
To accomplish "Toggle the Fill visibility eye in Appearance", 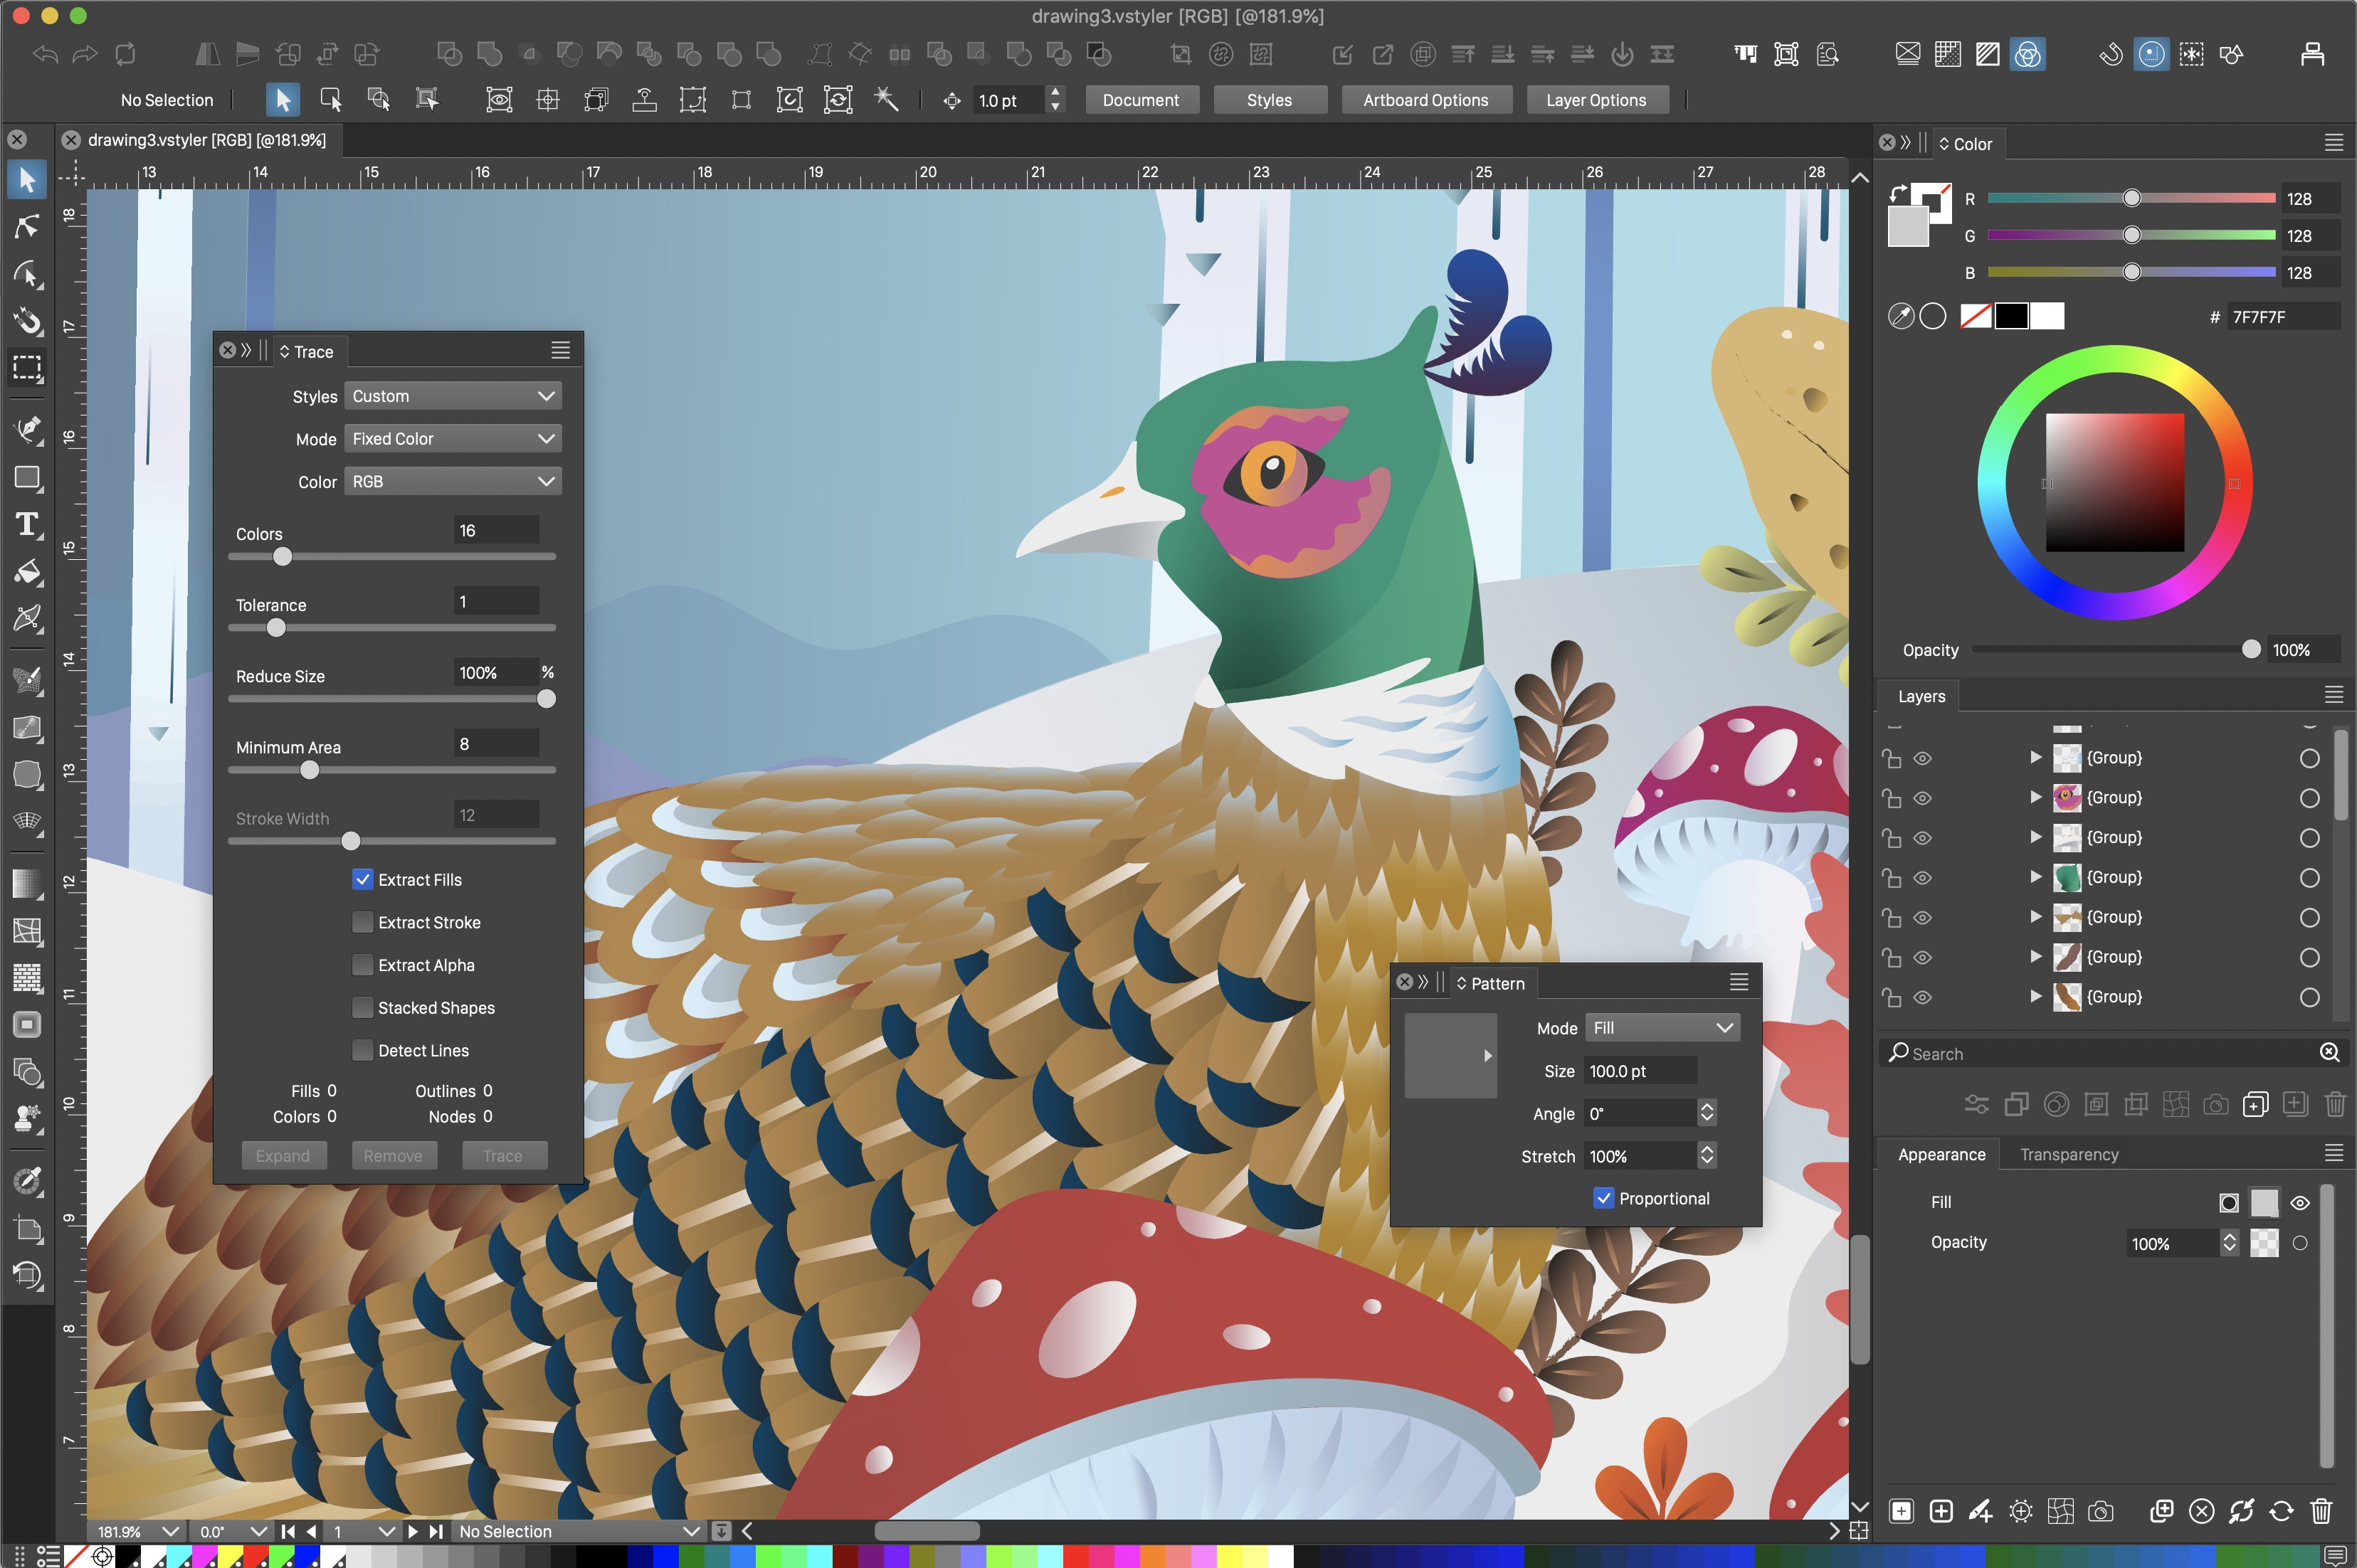I will point(2300,1203).
